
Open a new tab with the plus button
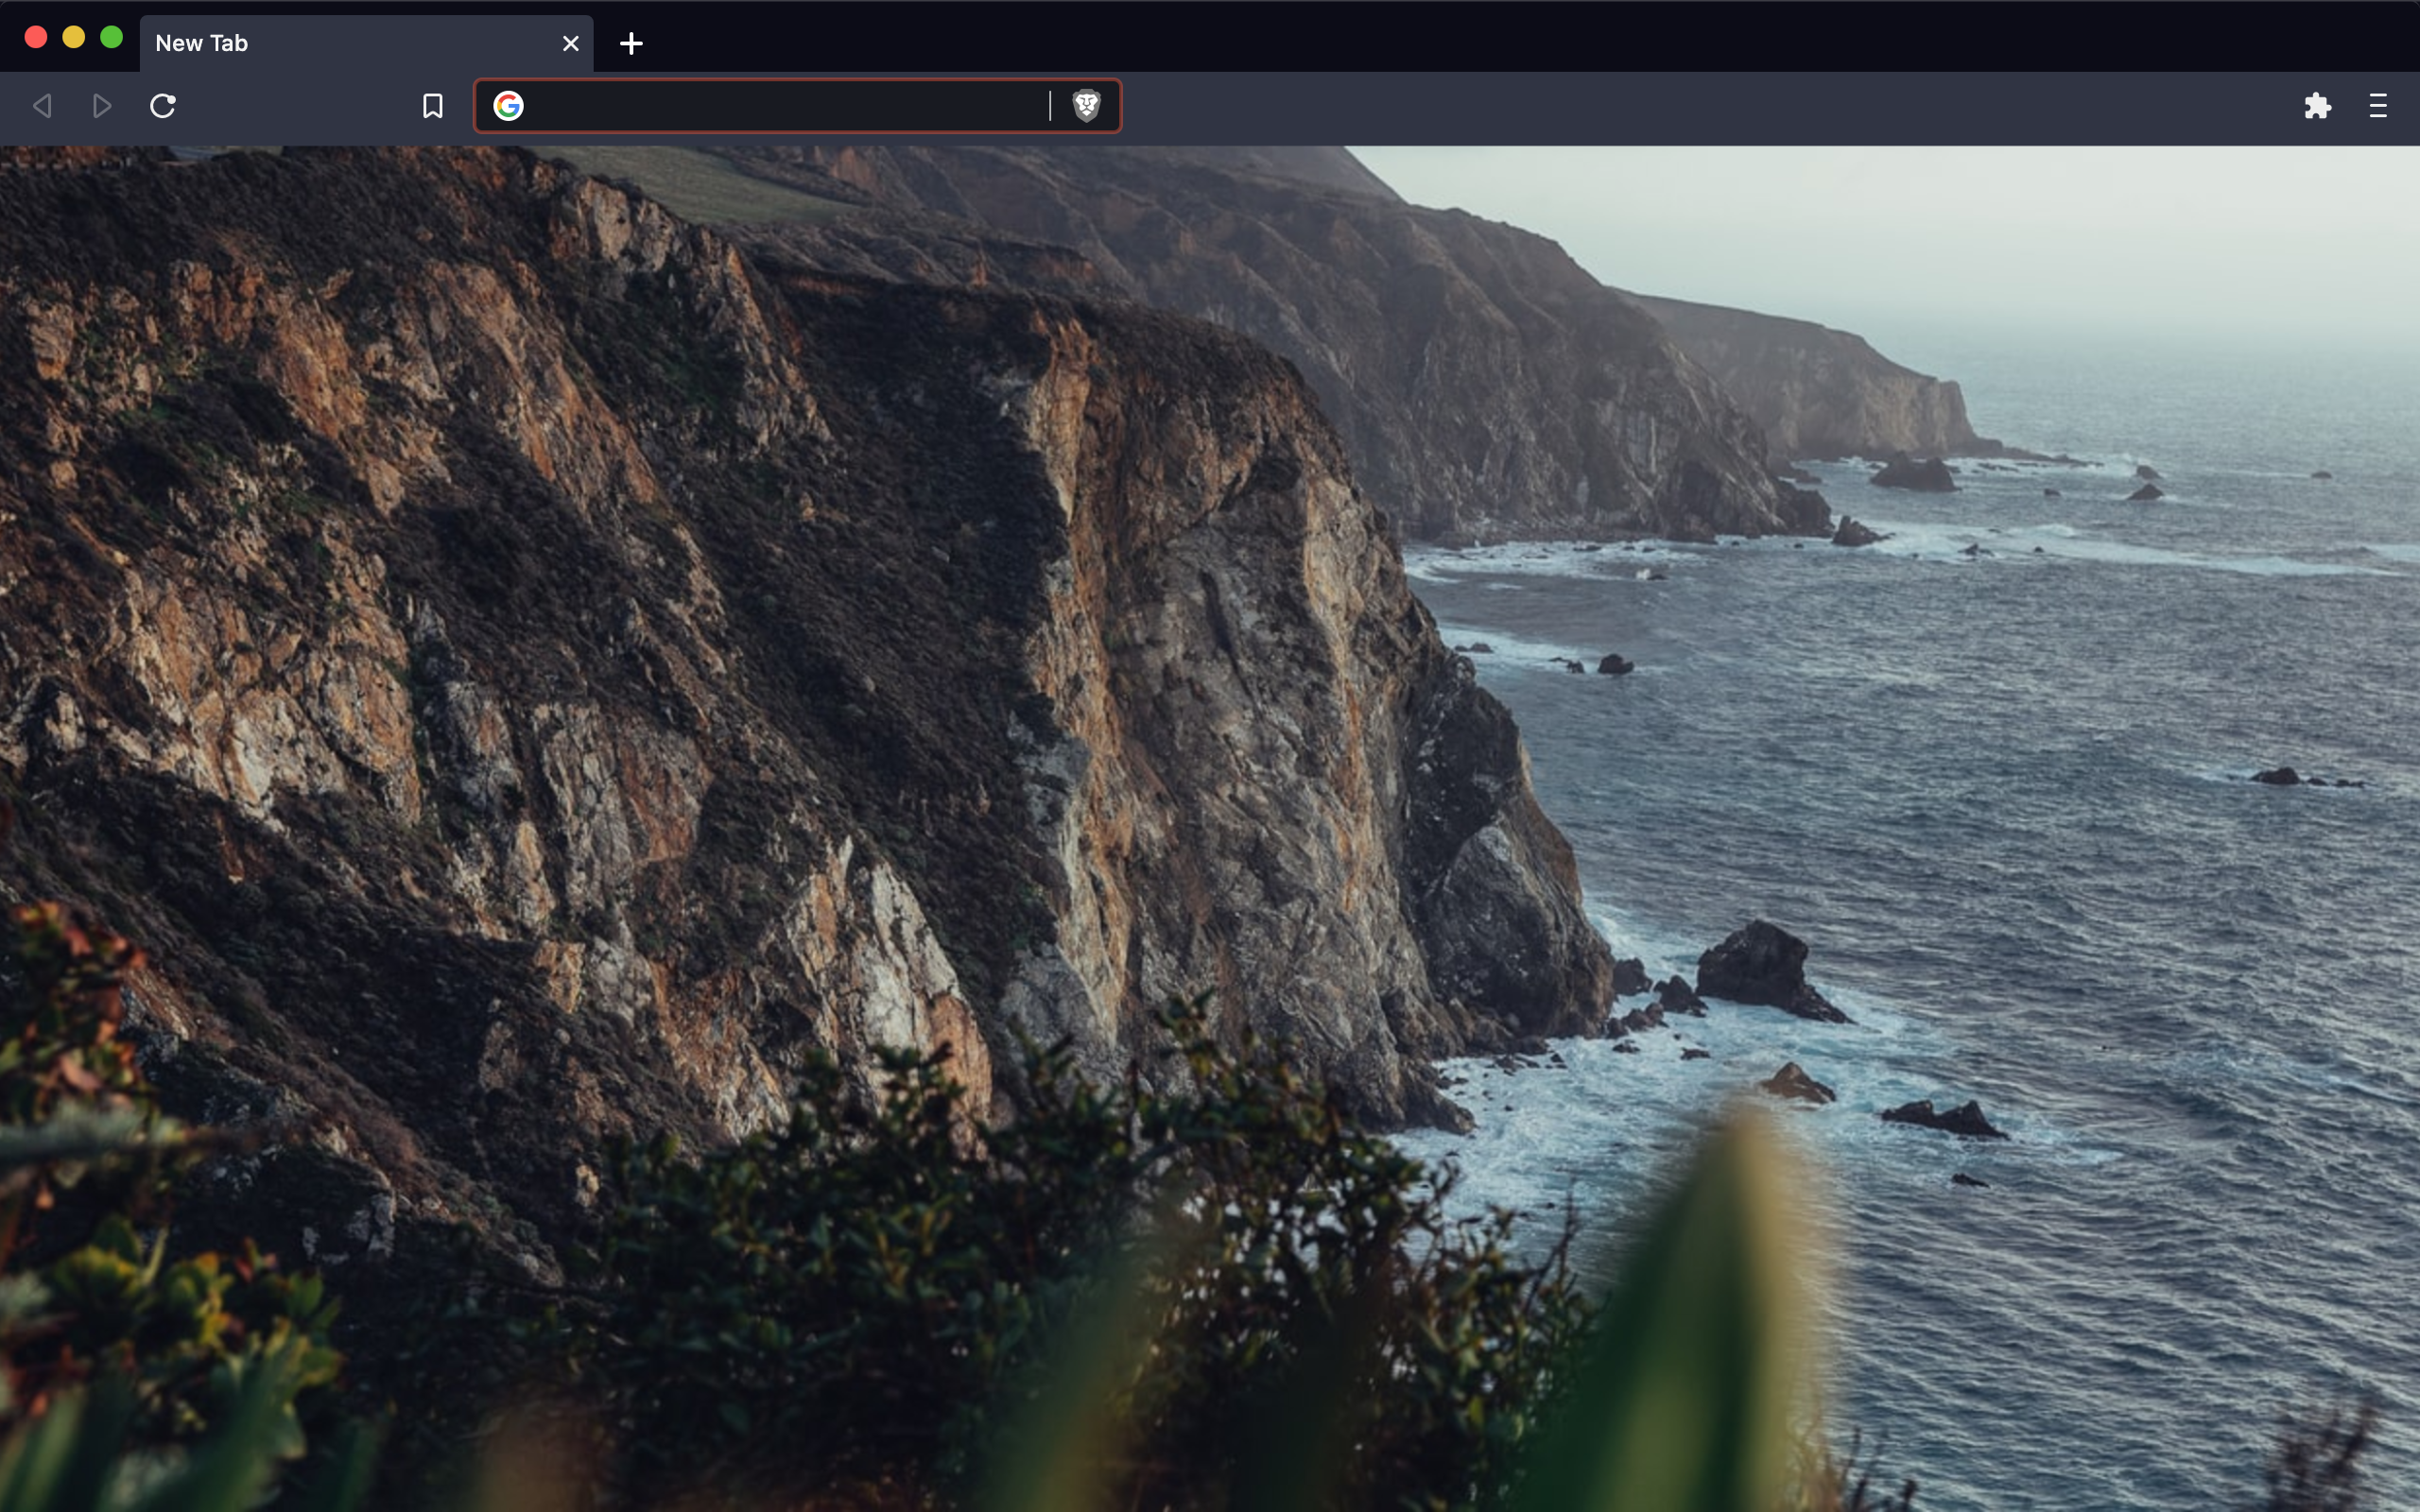(x=631, y=43)
